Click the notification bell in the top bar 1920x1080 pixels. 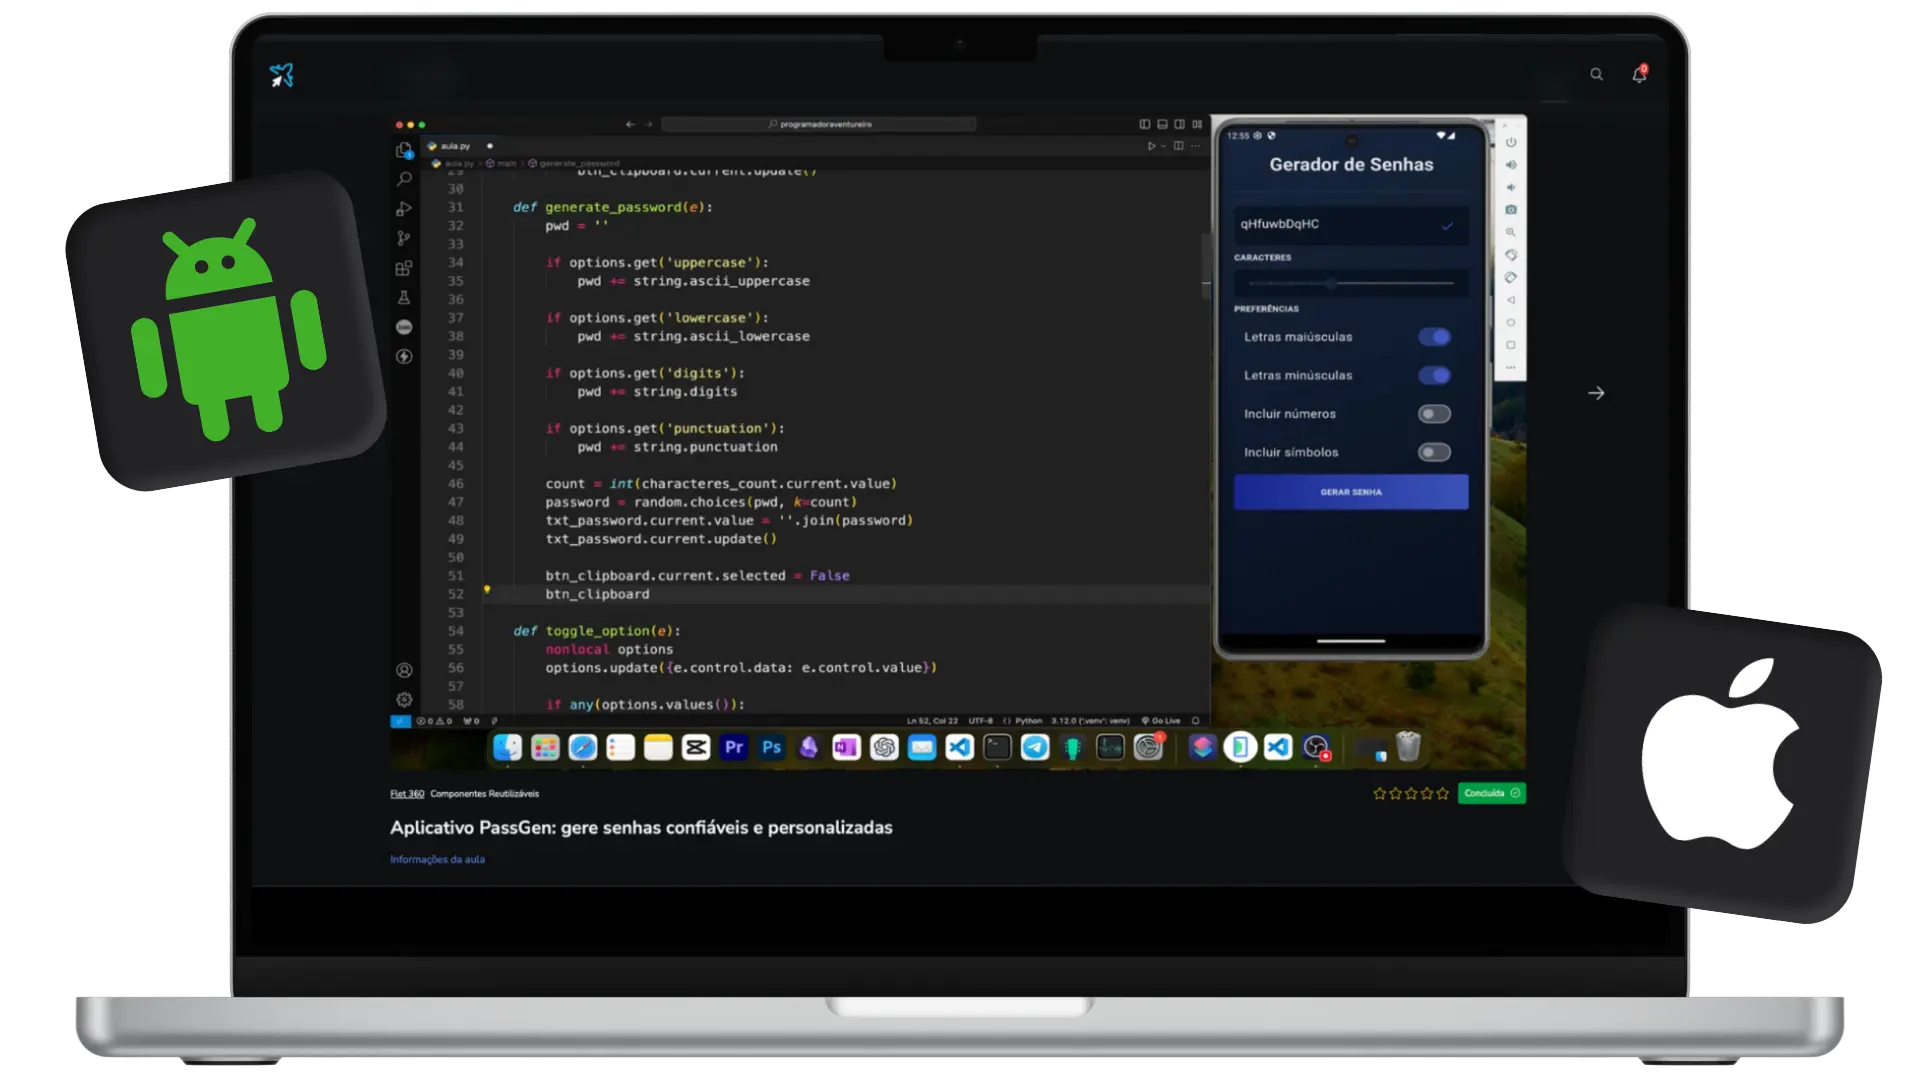tap(1639, 75)
